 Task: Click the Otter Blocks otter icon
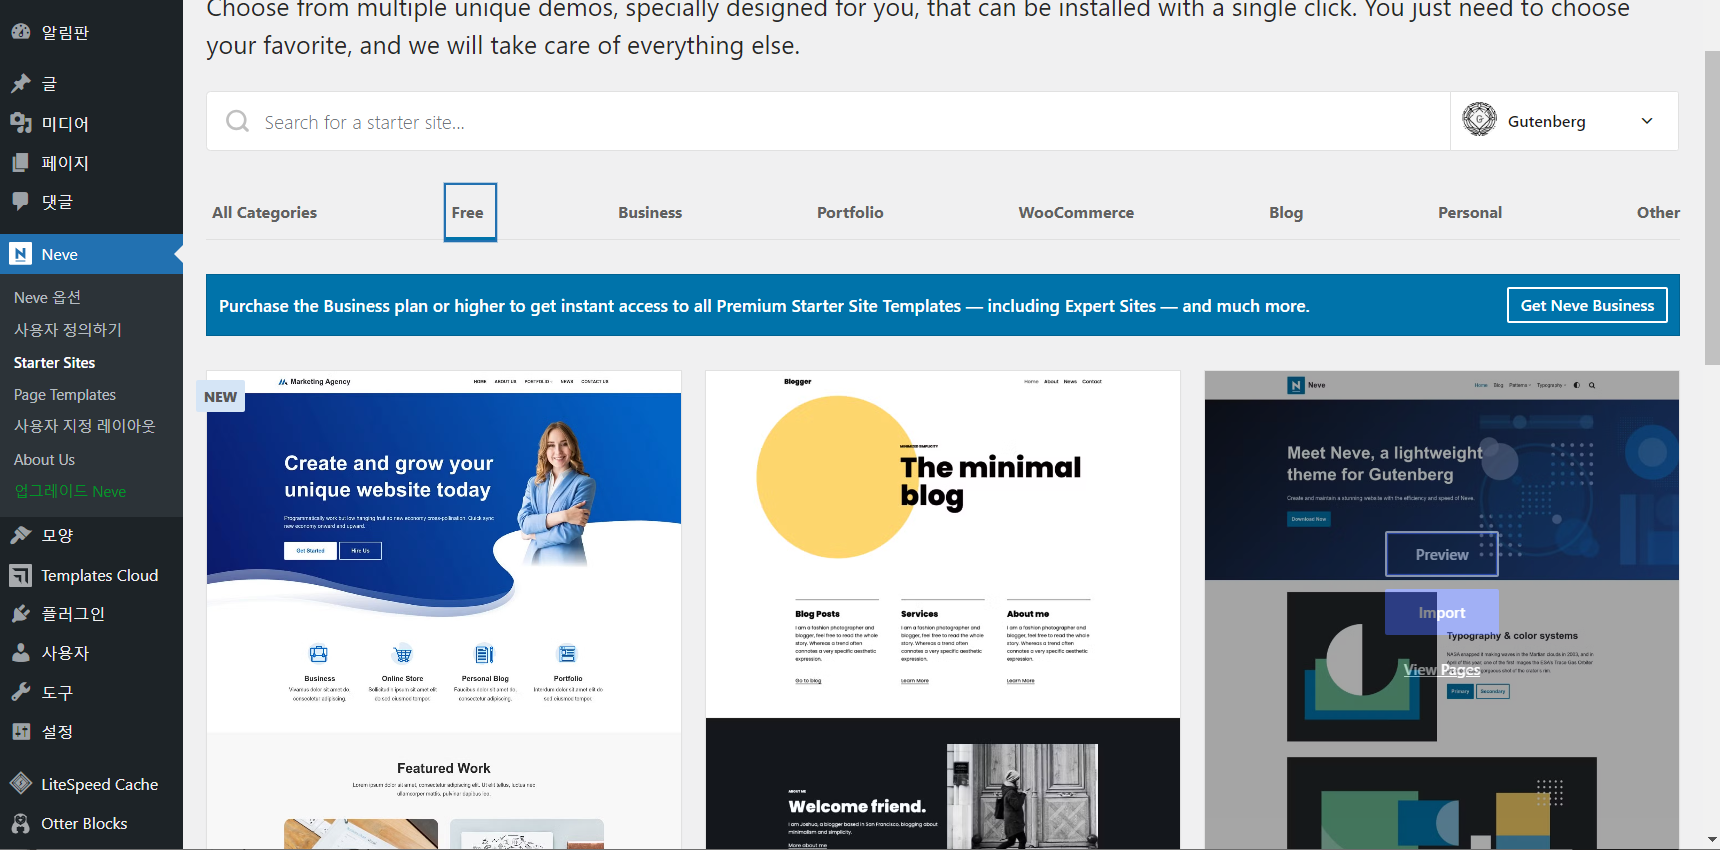pos(21,823)
